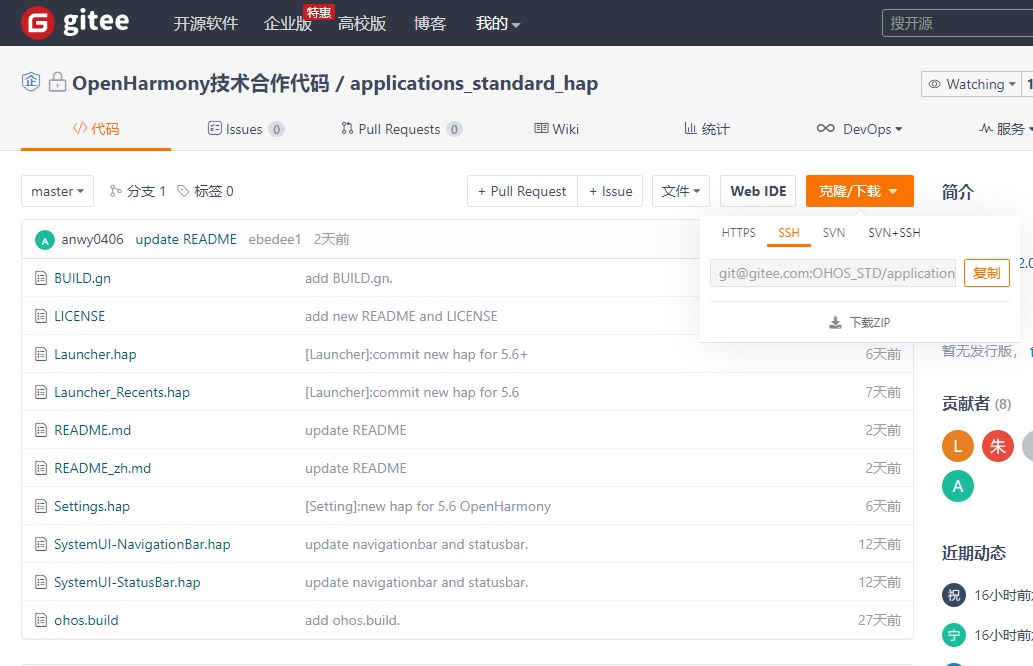Click file icon beside BUILD.gn
1033x666 pixels.
[x=41, y=278]
